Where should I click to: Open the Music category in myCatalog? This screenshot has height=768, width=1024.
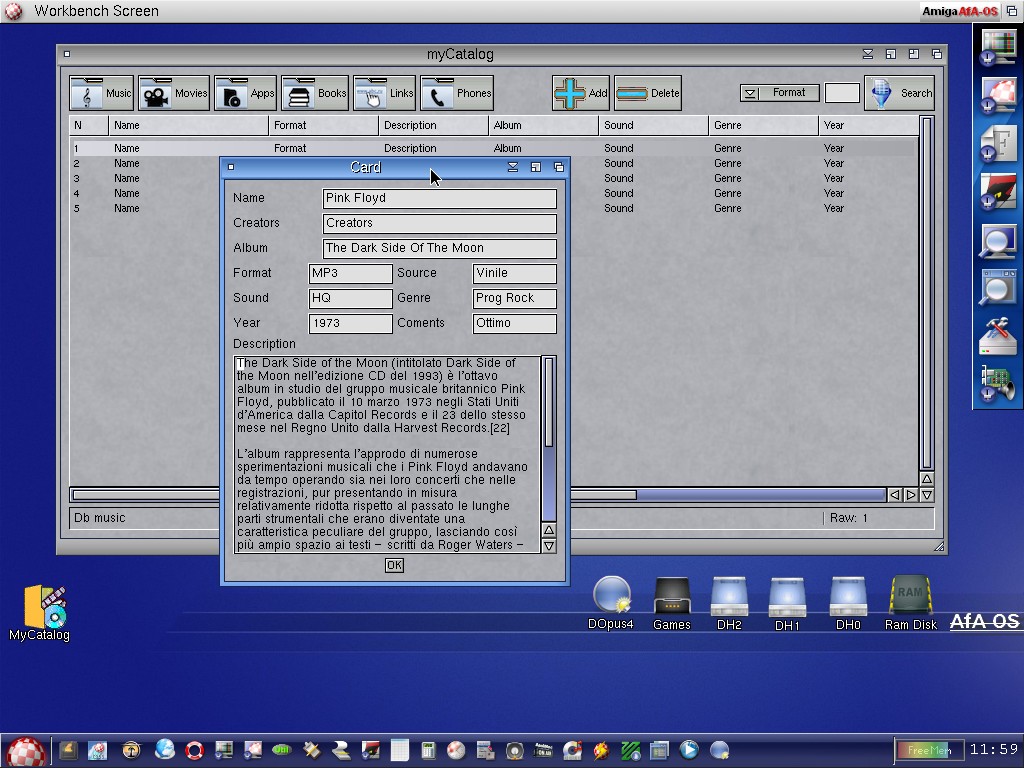click(102, 93)
